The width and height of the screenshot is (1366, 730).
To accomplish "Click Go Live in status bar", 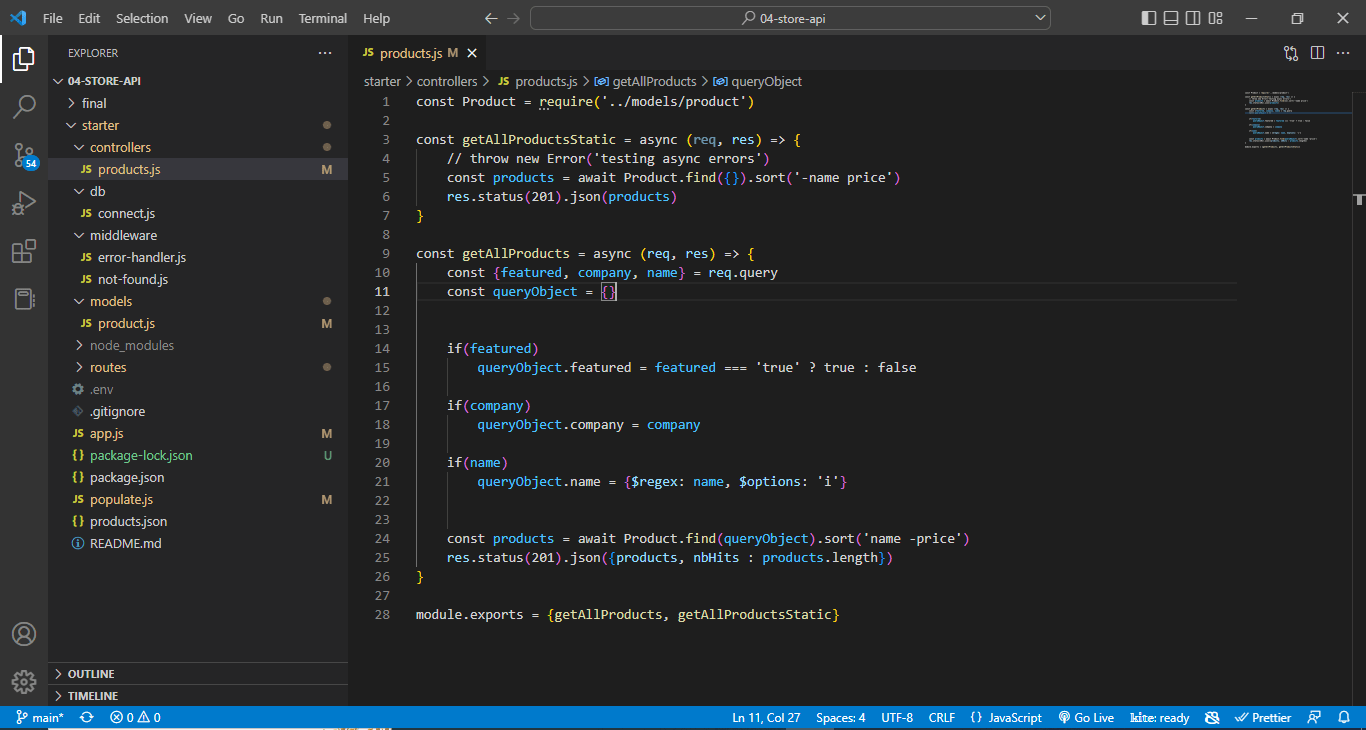I will point(1086,717).
